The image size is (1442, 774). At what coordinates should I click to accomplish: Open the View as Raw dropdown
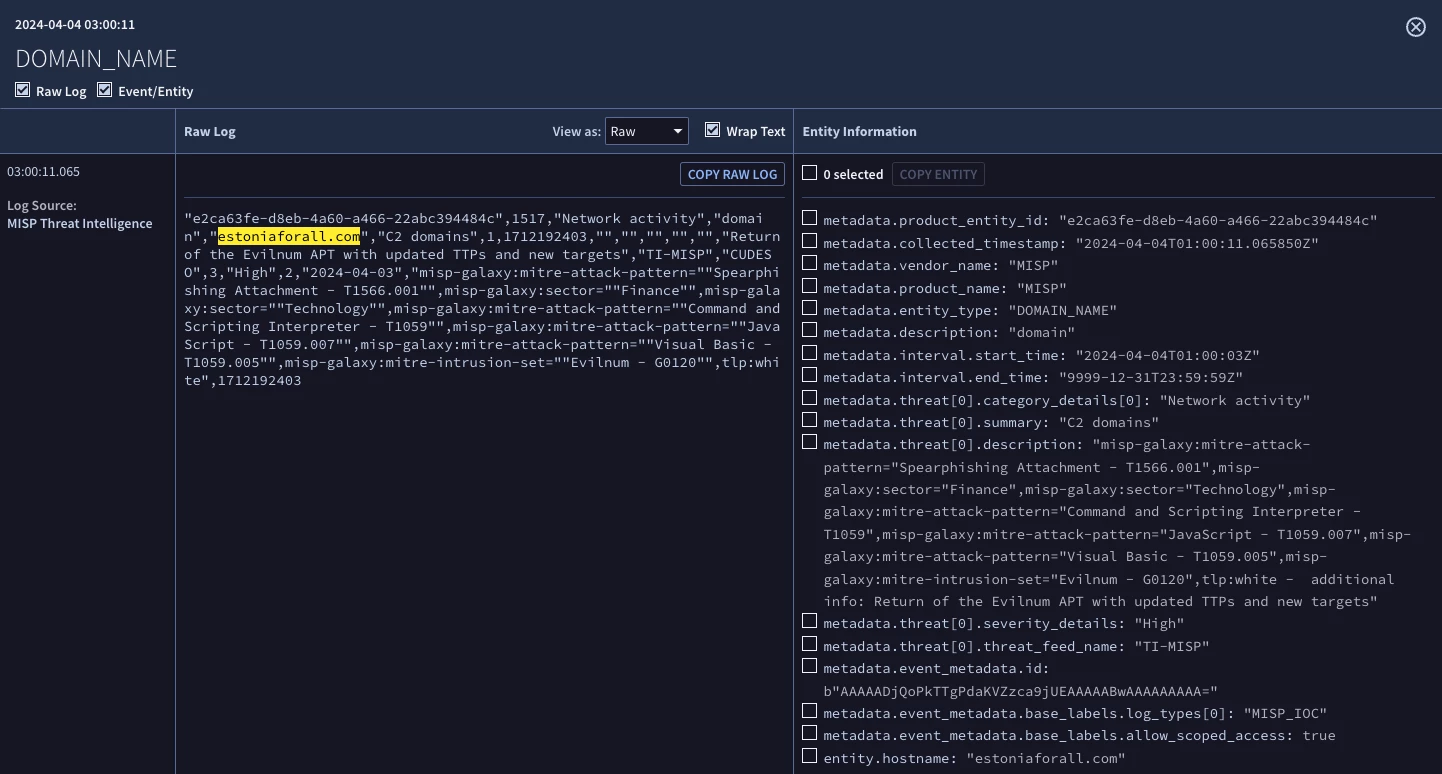pyautogui.click(x=647, y=131)
